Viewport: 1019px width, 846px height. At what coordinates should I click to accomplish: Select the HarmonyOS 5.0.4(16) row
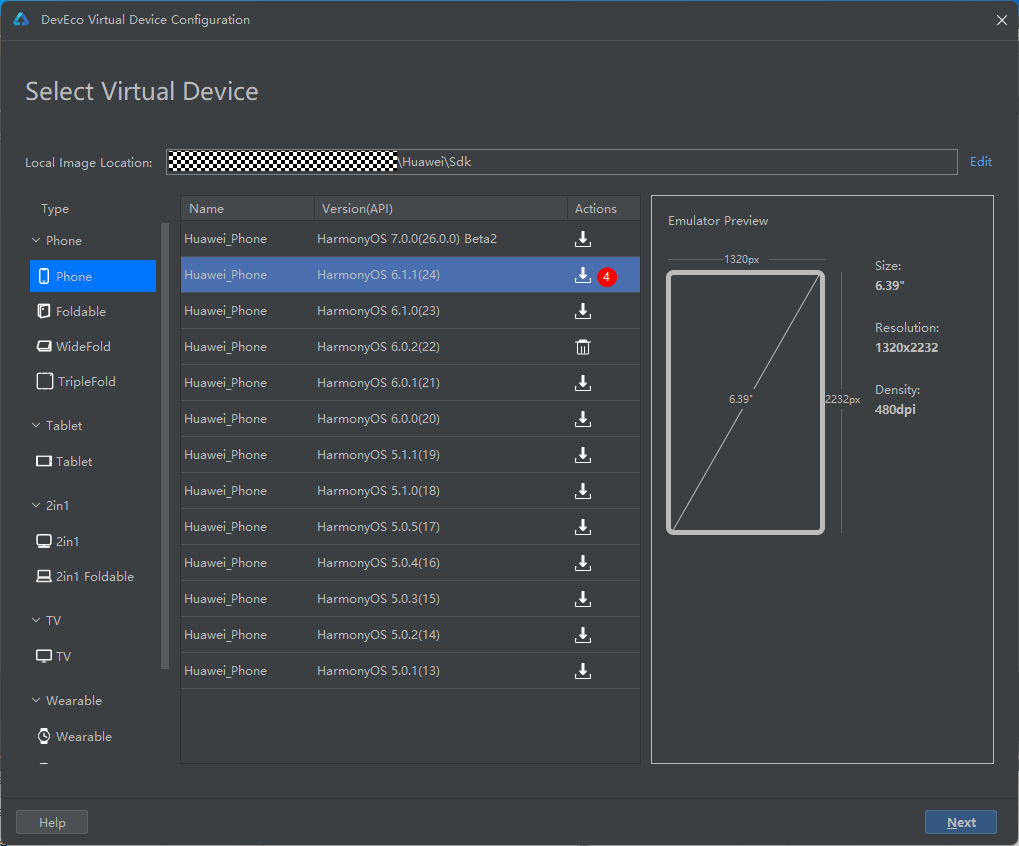tap(410, 563)
